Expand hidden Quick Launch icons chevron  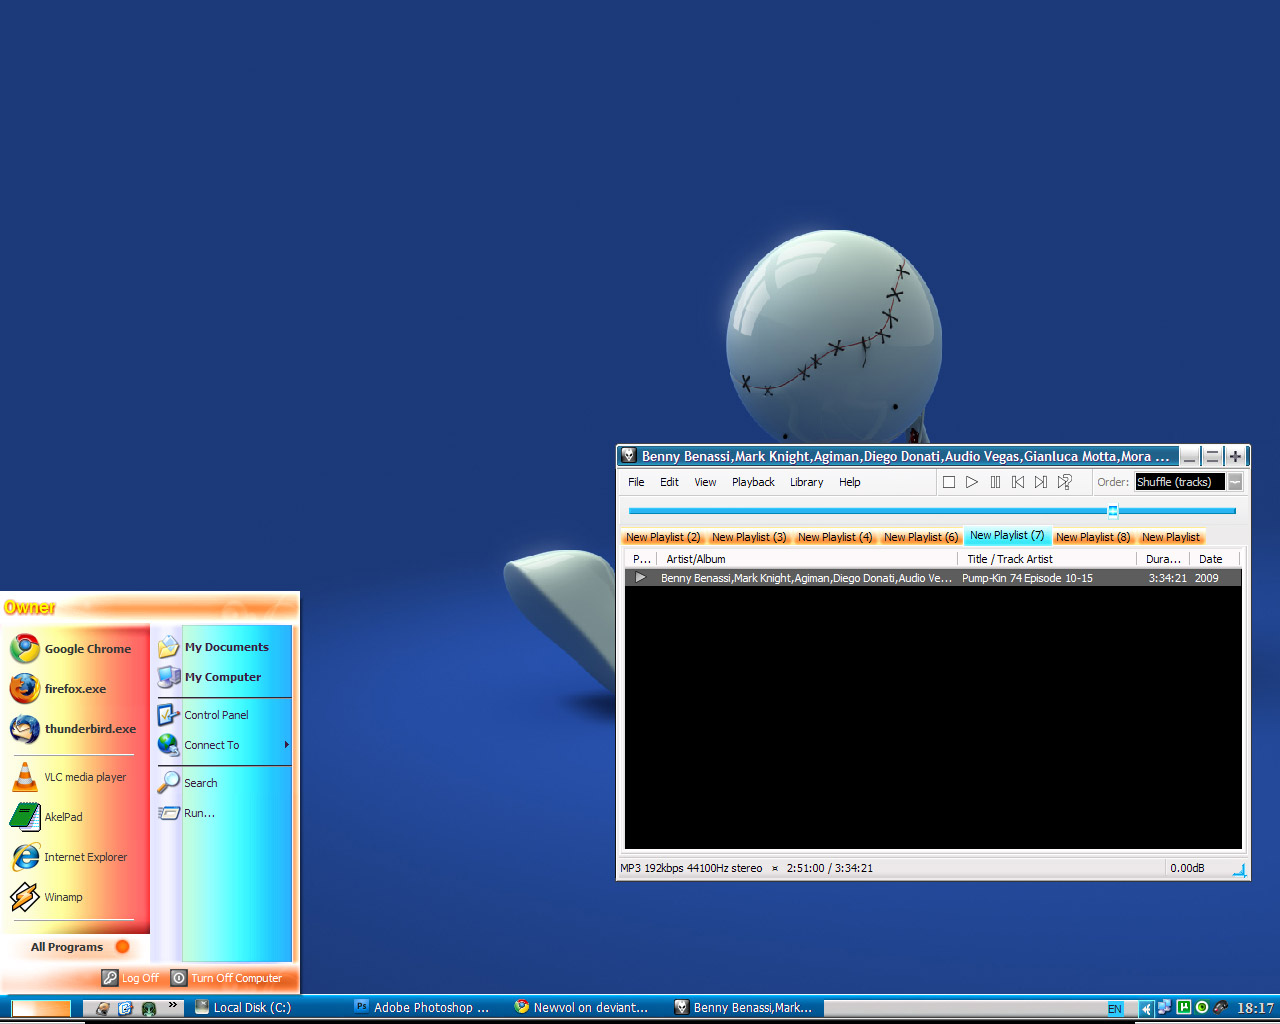click(172, 1005)
